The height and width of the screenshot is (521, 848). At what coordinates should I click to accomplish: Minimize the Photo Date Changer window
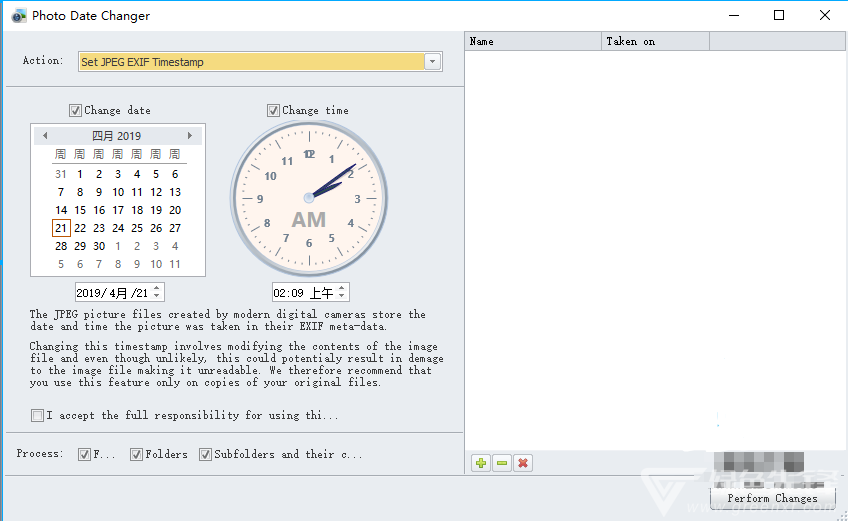coord(734,15)
